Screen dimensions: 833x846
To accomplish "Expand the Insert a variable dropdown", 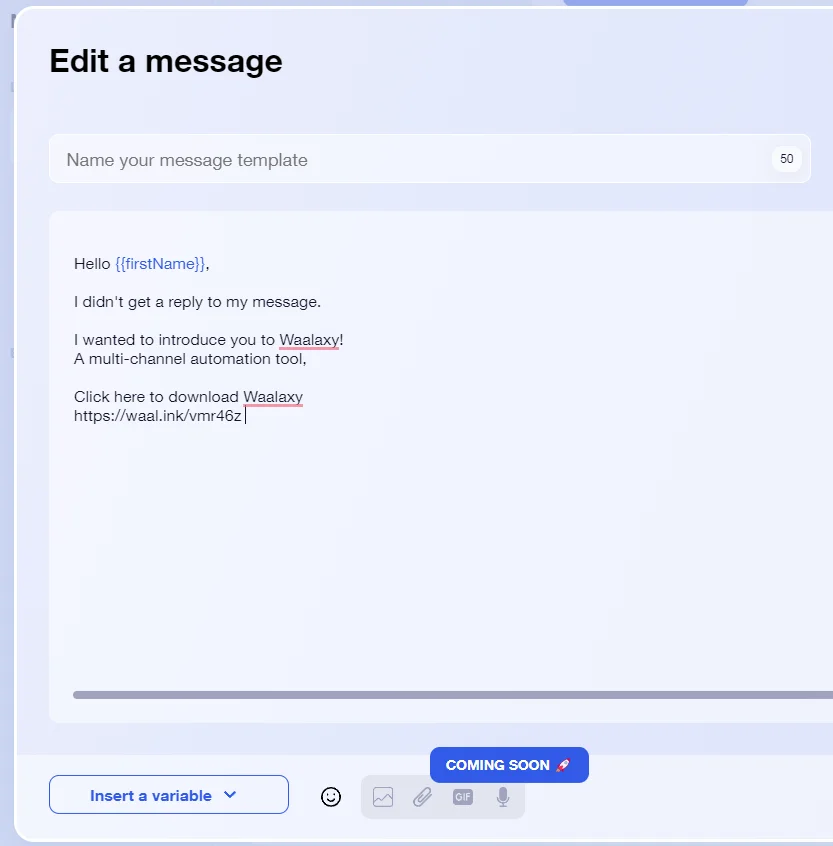I will [169, 795].
